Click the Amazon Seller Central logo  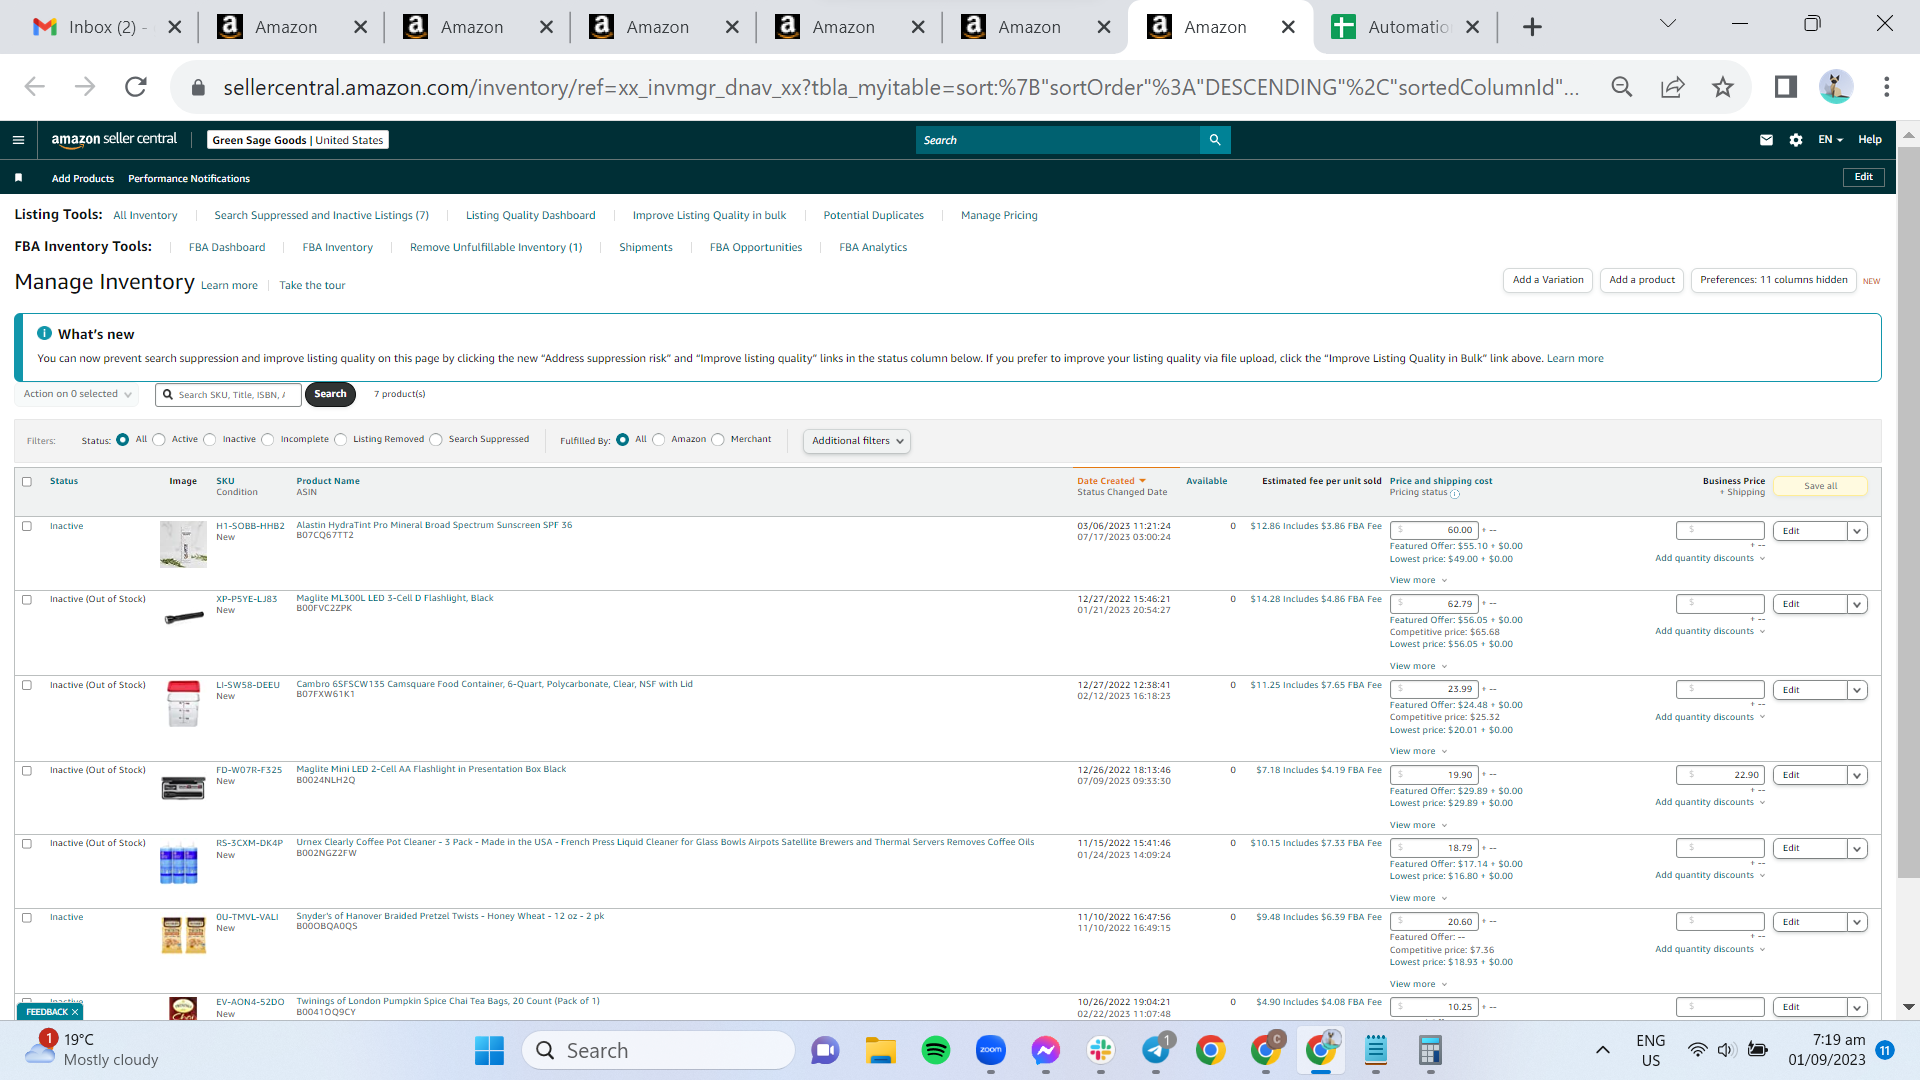(114, 140)
